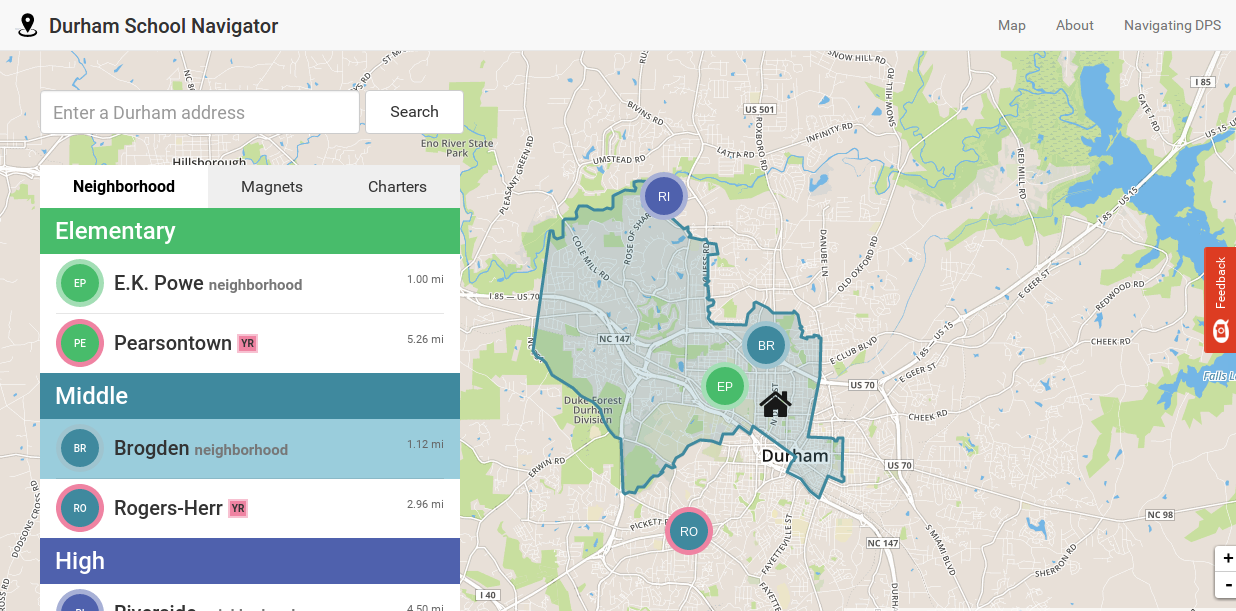The image size is (1236, 611).
Task: Open the Navigating DPS page
Action: [x=1172, y=25]
